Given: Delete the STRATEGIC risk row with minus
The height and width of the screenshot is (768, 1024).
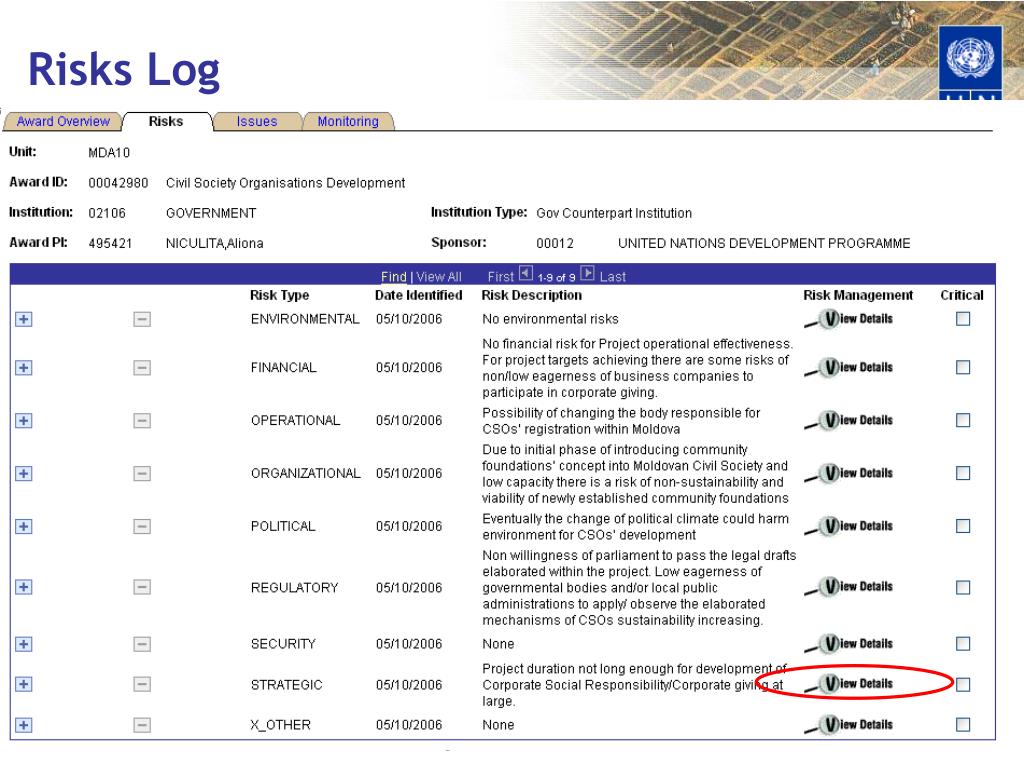Looking at the screenshot, I should [142, 684].
